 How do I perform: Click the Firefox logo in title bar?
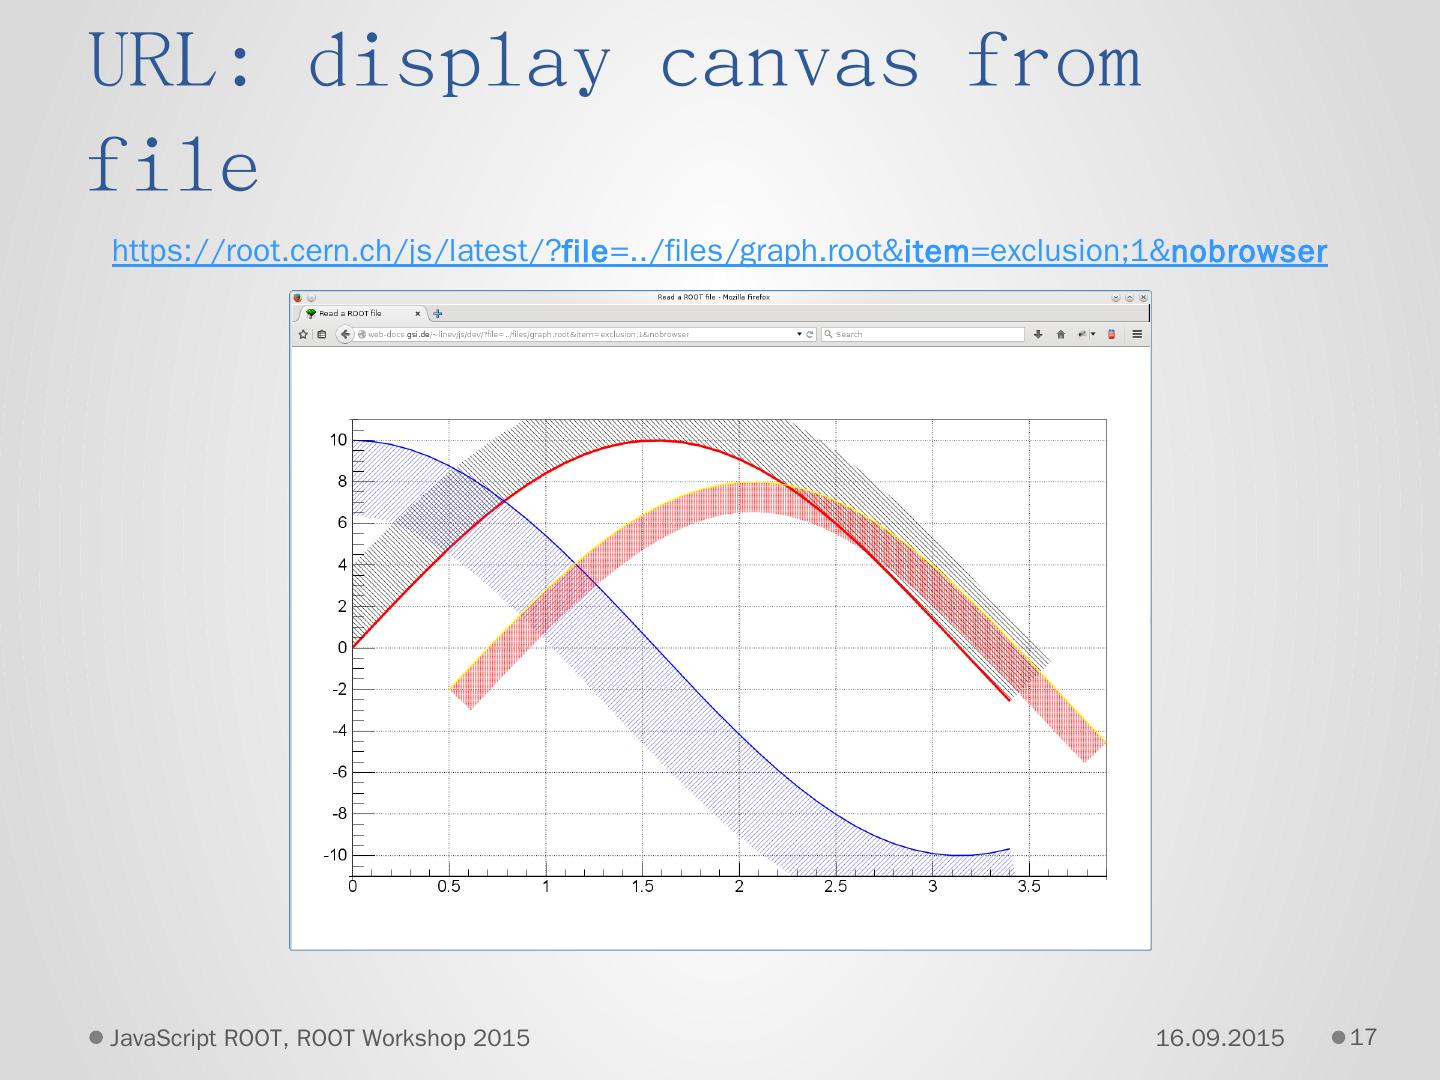click(297, 297)
